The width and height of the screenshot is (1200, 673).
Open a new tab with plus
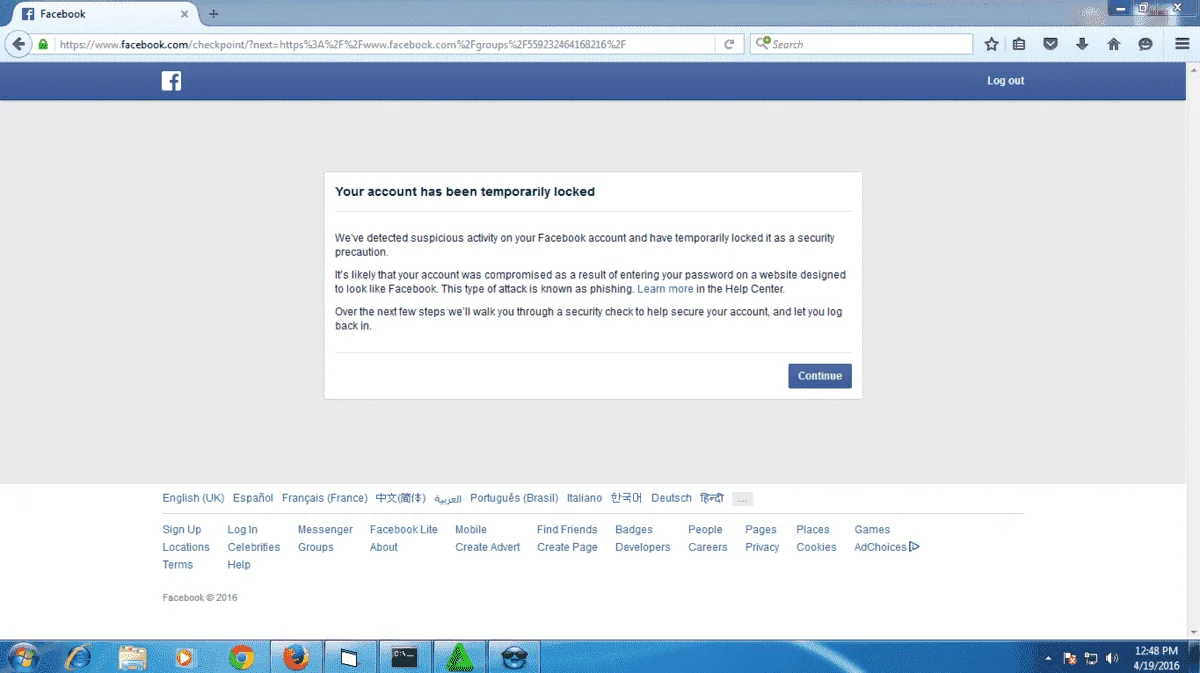pos(213,14)
